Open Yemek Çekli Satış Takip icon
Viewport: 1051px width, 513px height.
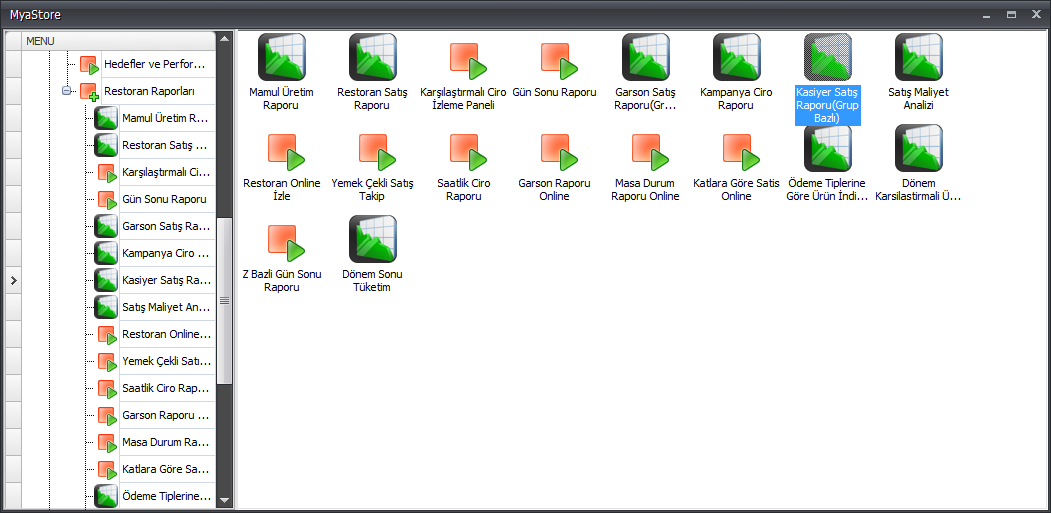pyautogui.click(x=375, y=152)
